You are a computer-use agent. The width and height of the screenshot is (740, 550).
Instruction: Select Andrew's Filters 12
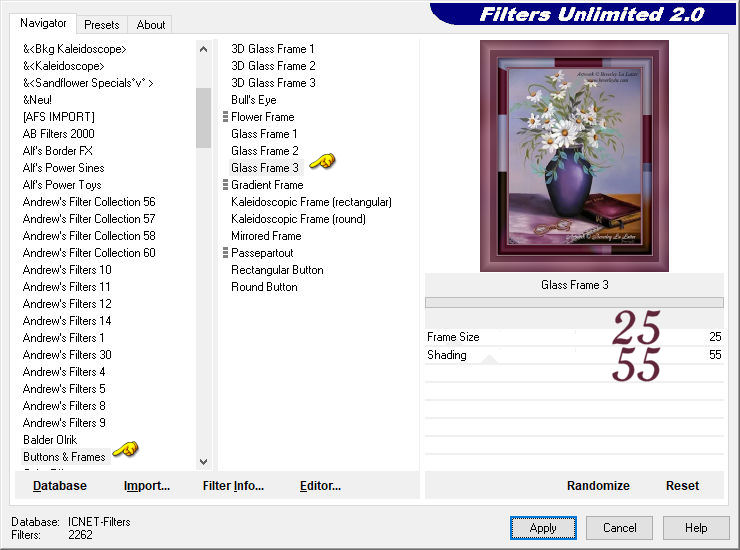pyautogui.click(x=67, y=304)
